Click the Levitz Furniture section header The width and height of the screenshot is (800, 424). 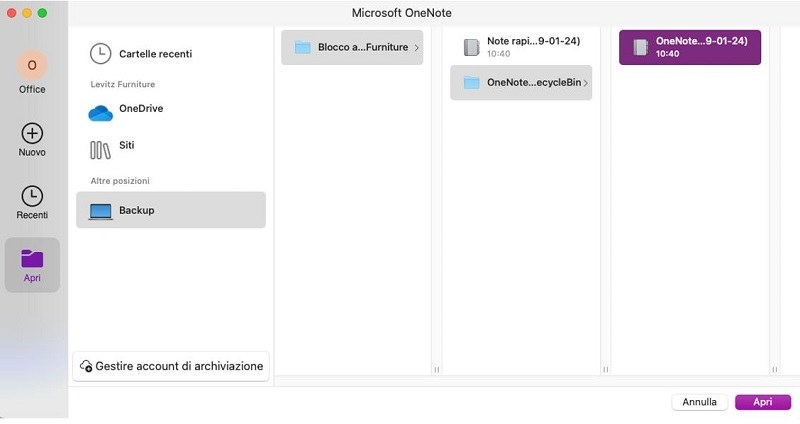click(123, 84)
